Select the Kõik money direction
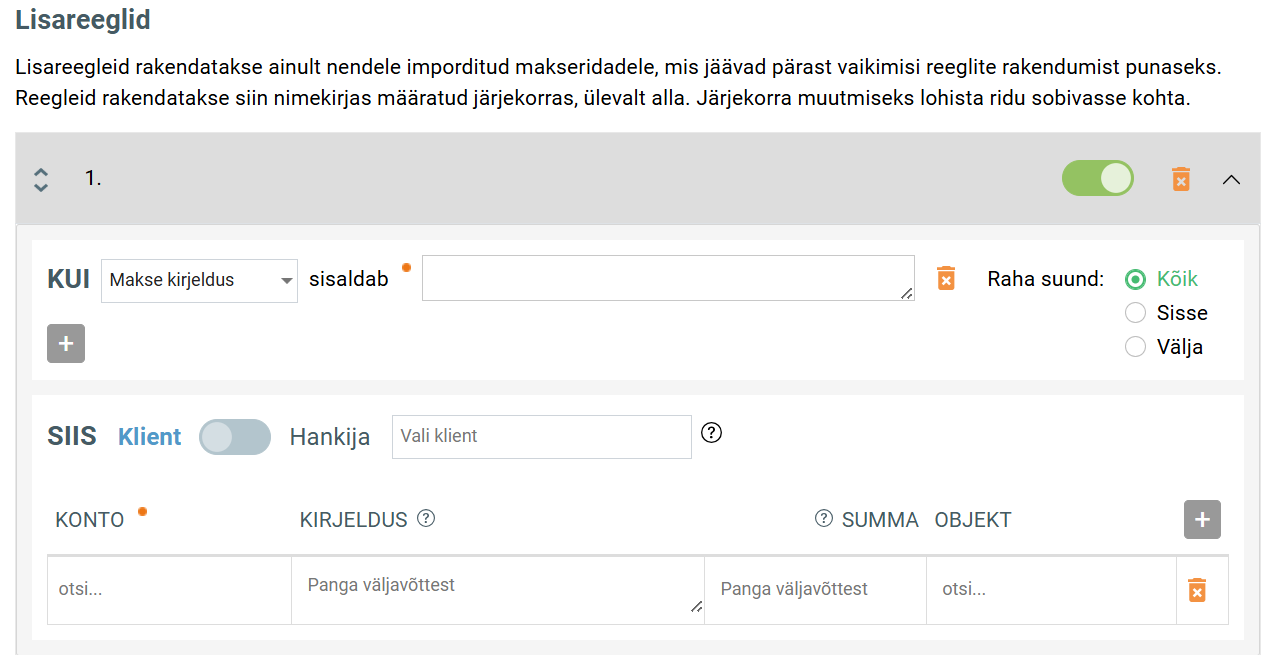Viewport: 1270px width, 655px height. [1135, 279]
